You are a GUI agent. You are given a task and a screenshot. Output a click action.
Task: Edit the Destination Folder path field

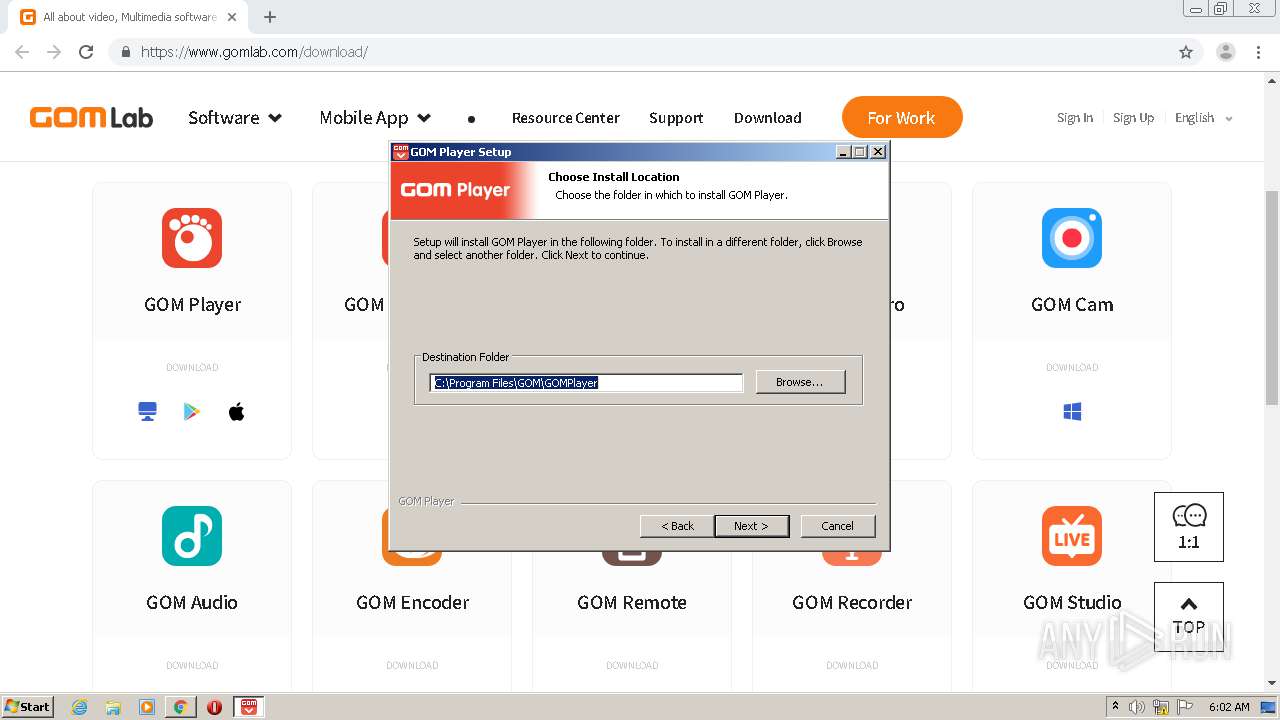tap(586, 382)
